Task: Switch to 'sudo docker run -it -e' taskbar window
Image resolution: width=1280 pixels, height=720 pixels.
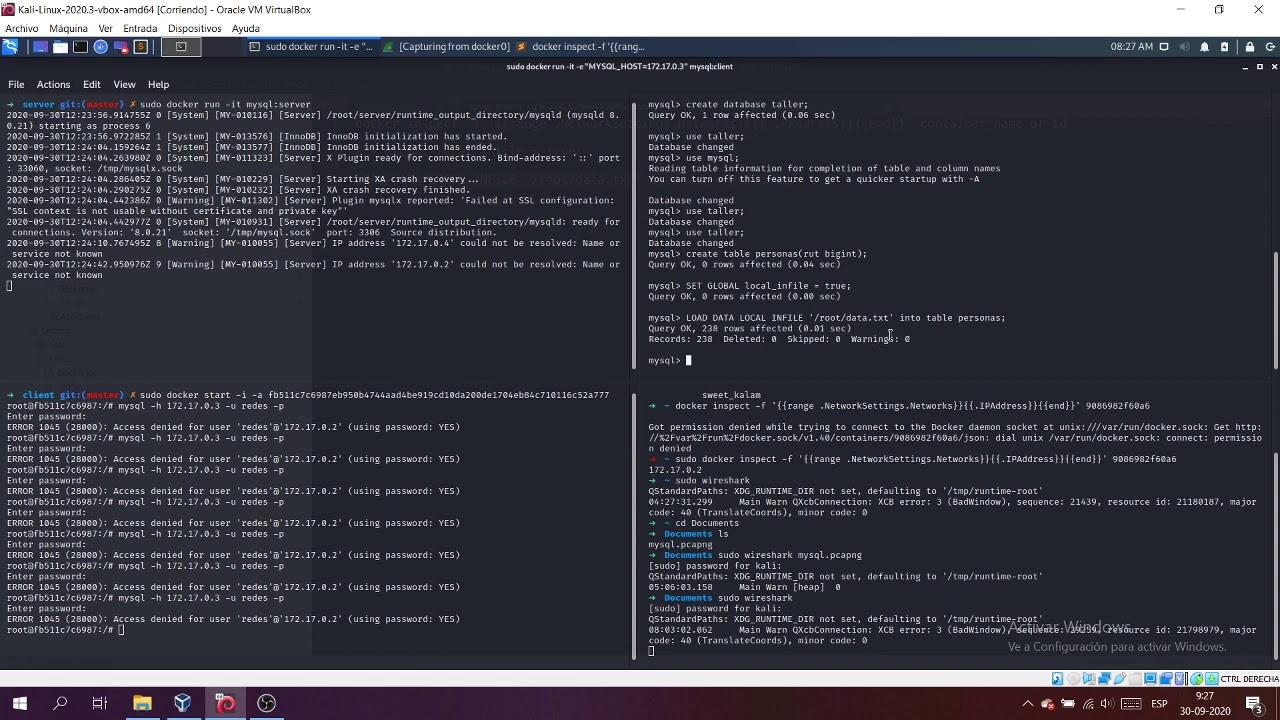Action: pyautogui.click(x=310, y=47)
